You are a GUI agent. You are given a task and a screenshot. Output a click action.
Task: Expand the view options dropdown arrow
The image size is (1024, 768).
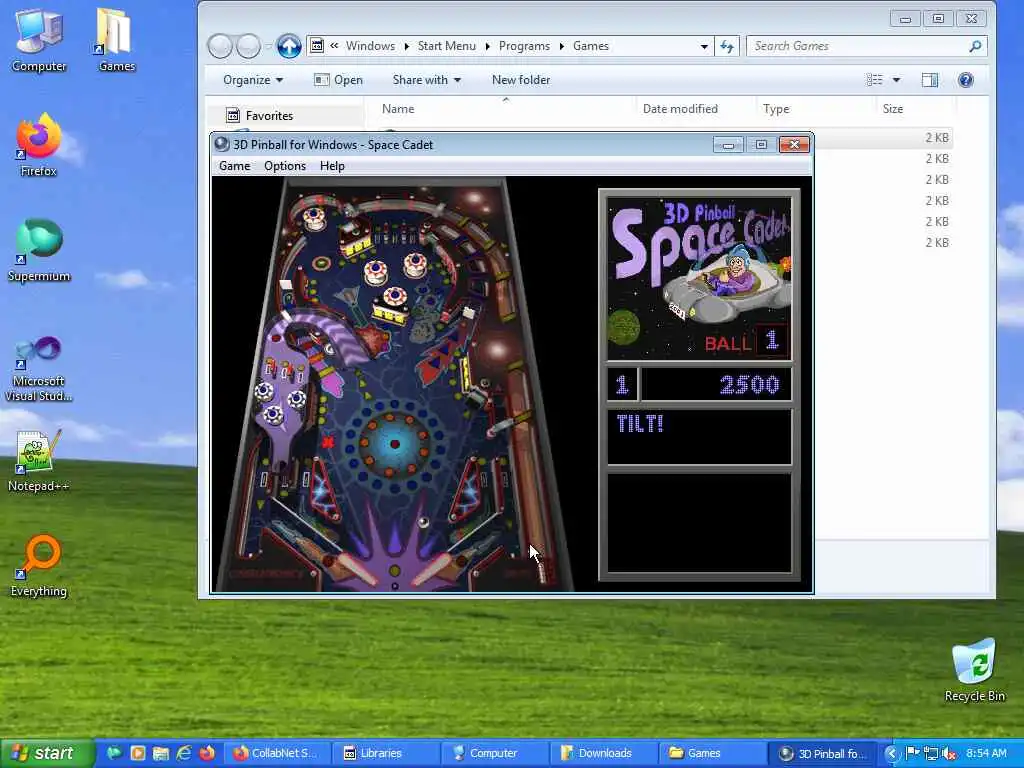click(897, 80)
